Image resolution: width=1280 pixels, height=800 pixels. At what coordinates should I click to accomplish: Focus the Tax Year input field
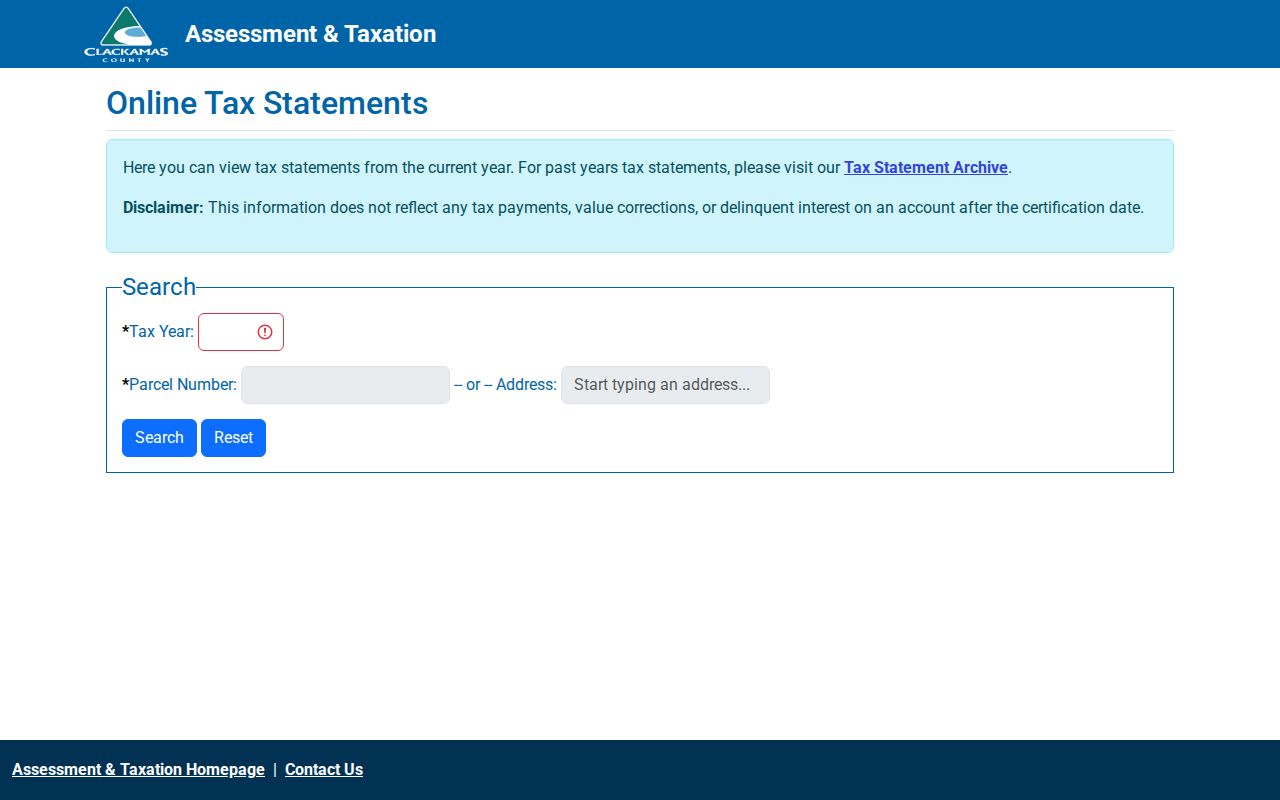[241, 332]
